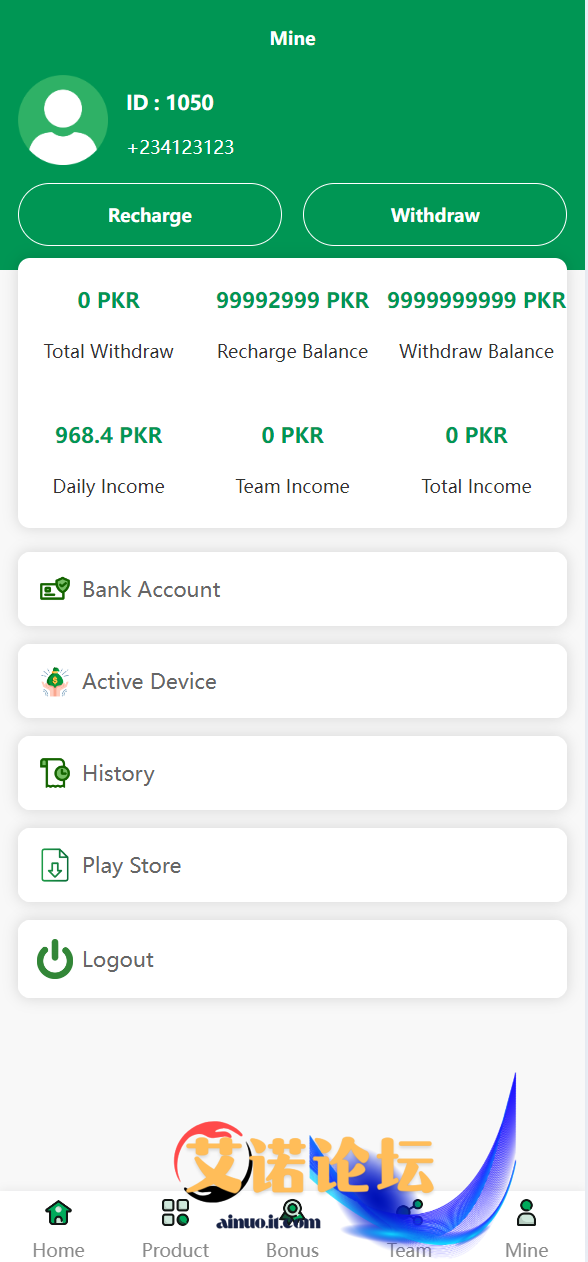Tap the Withdraw button

[435, 215]
